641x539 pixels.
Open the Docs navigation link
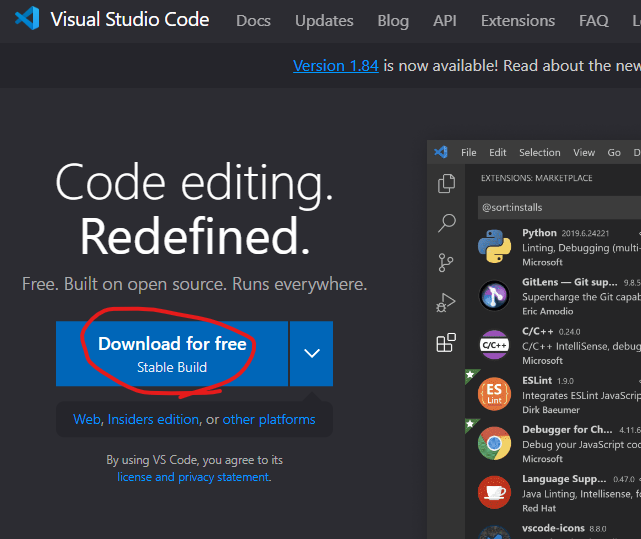tap(253, 20)
